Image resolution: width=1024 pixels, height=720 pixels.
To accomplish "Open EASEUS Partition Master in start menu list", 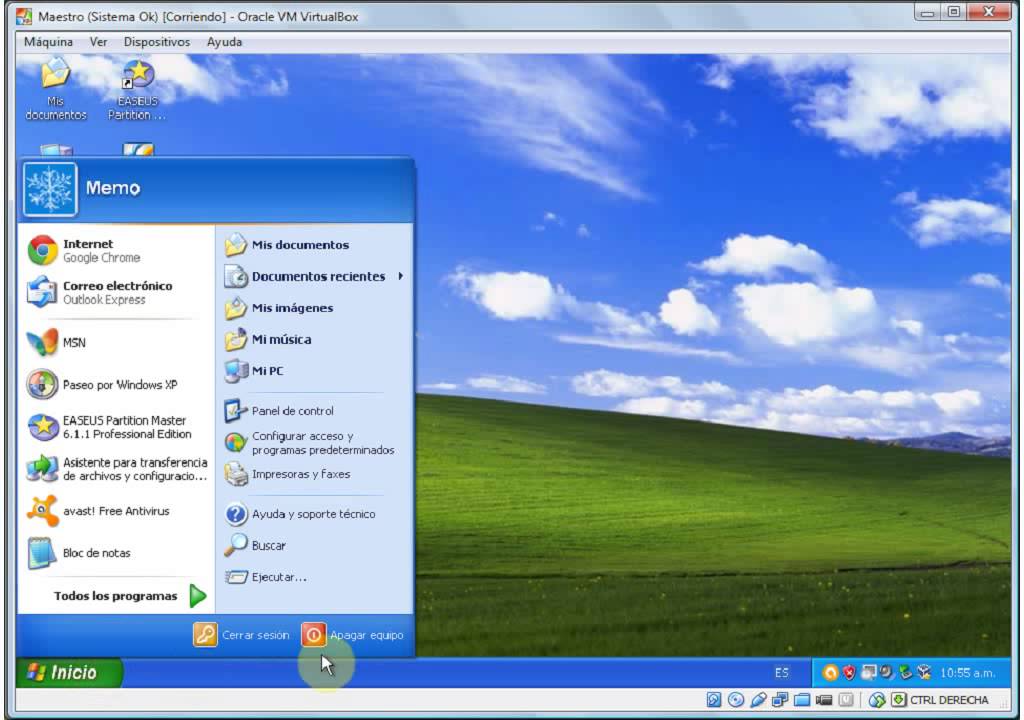I will coord(116,427).
